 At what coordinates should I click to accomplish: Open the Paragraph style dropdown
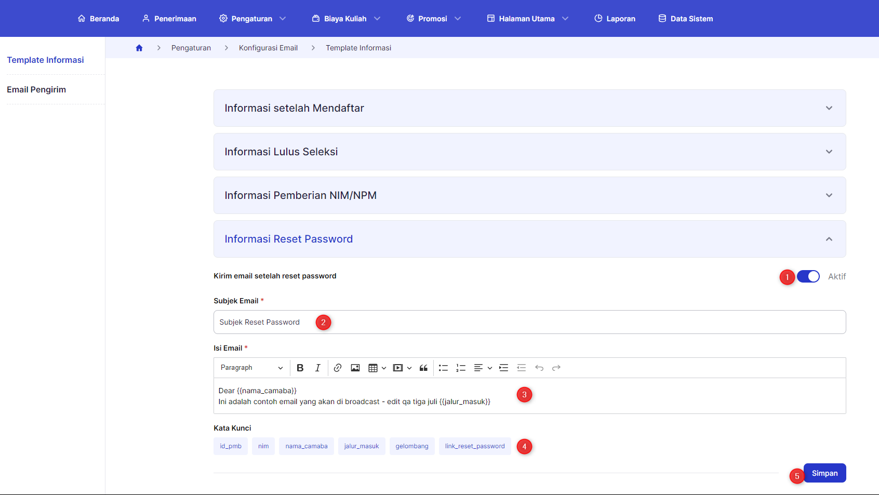[x=252, y=368]
